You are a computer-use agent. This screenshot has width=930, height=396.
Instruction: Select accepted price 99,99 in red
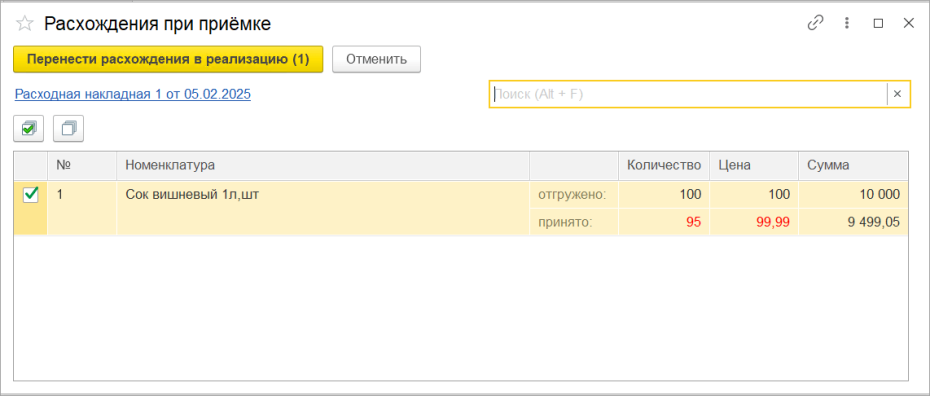[754, 222]
